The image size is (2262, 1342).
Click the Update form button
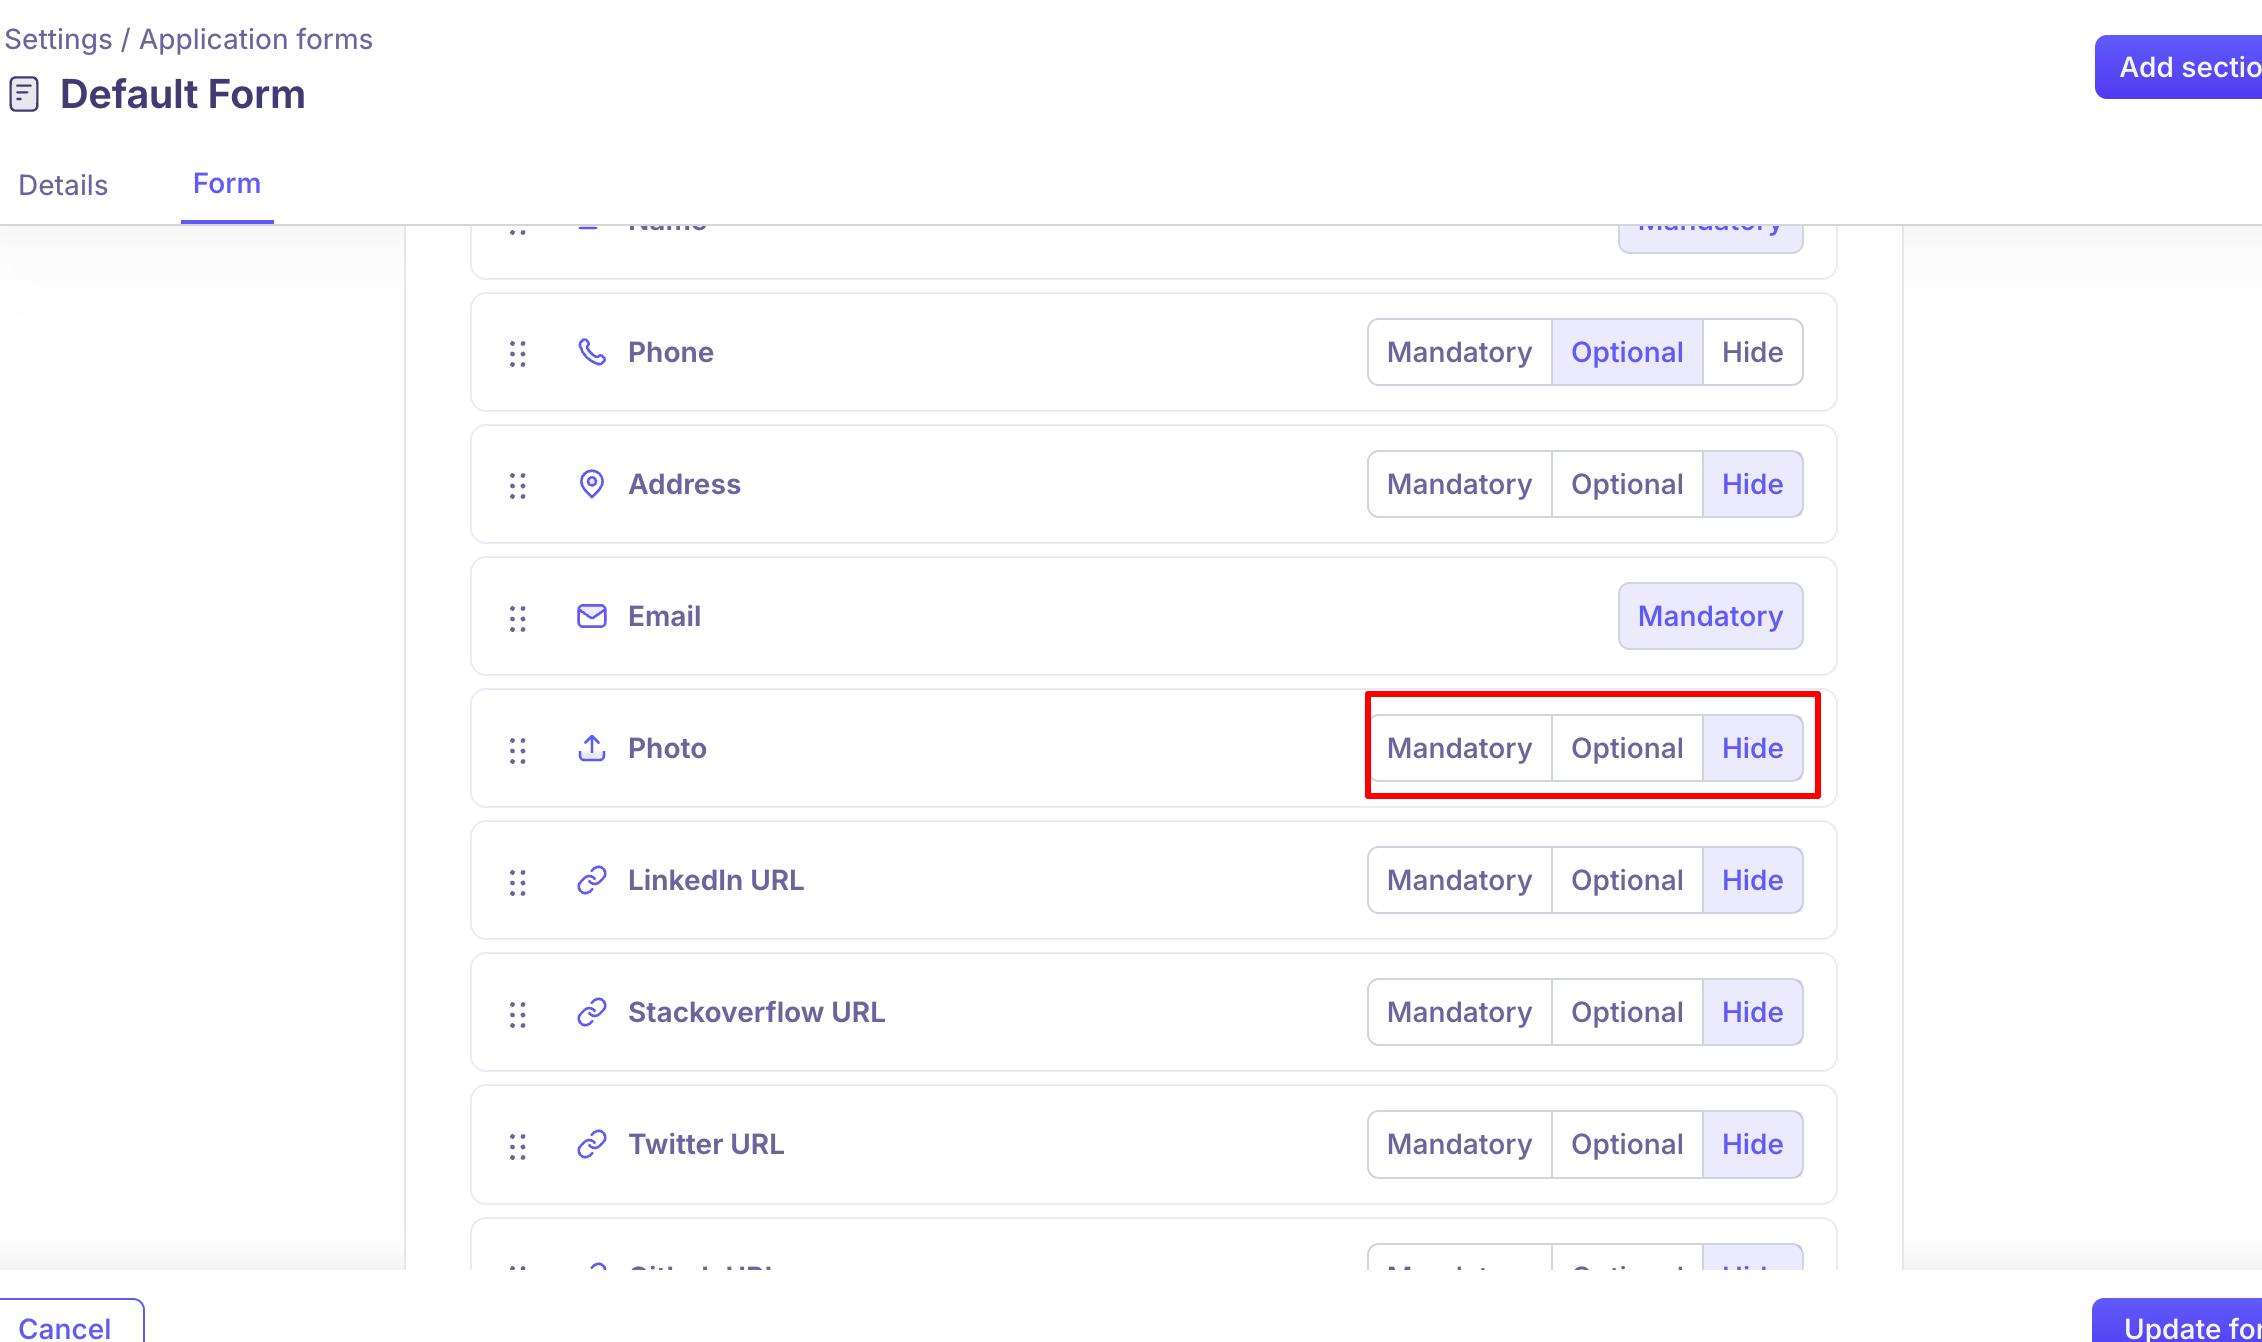(2177, 1322)
